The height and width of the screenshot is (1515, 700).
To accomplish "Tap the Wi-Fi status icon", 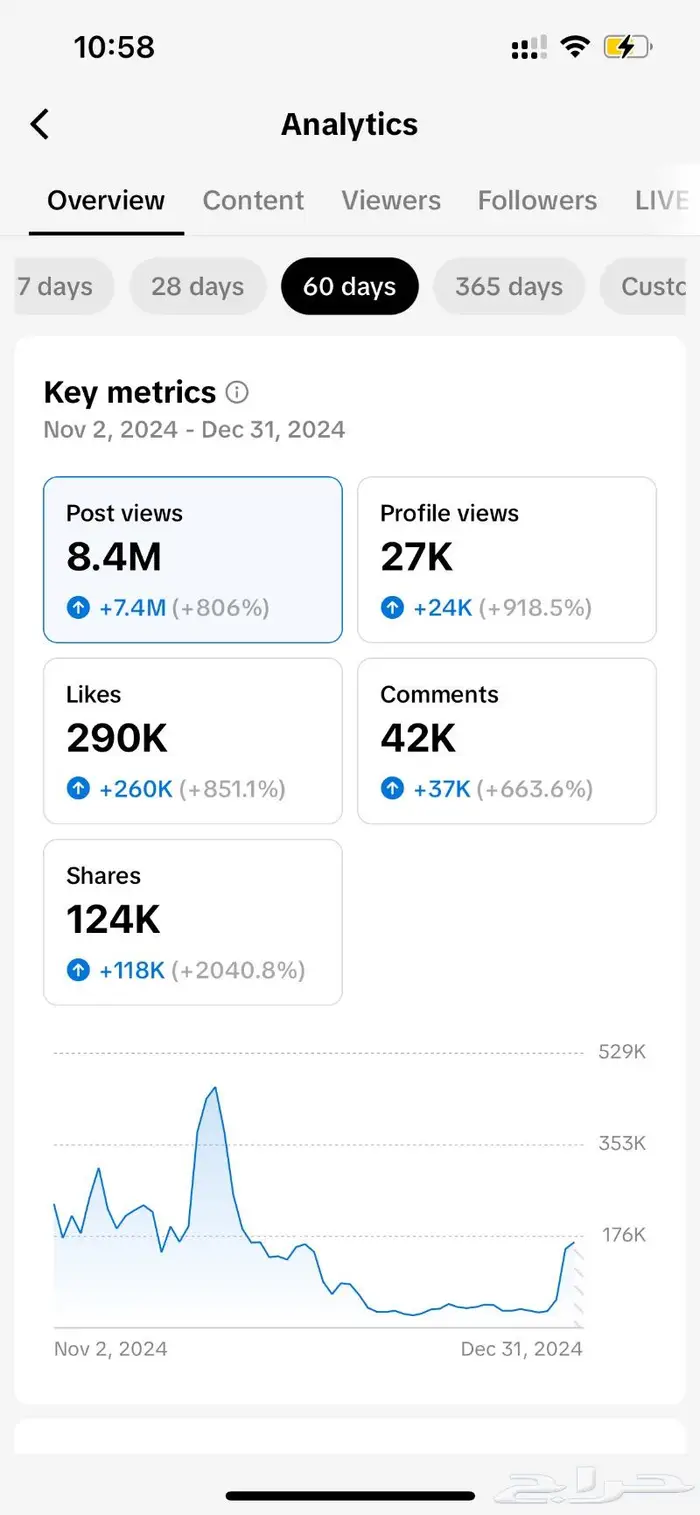I will pos(575,47).
